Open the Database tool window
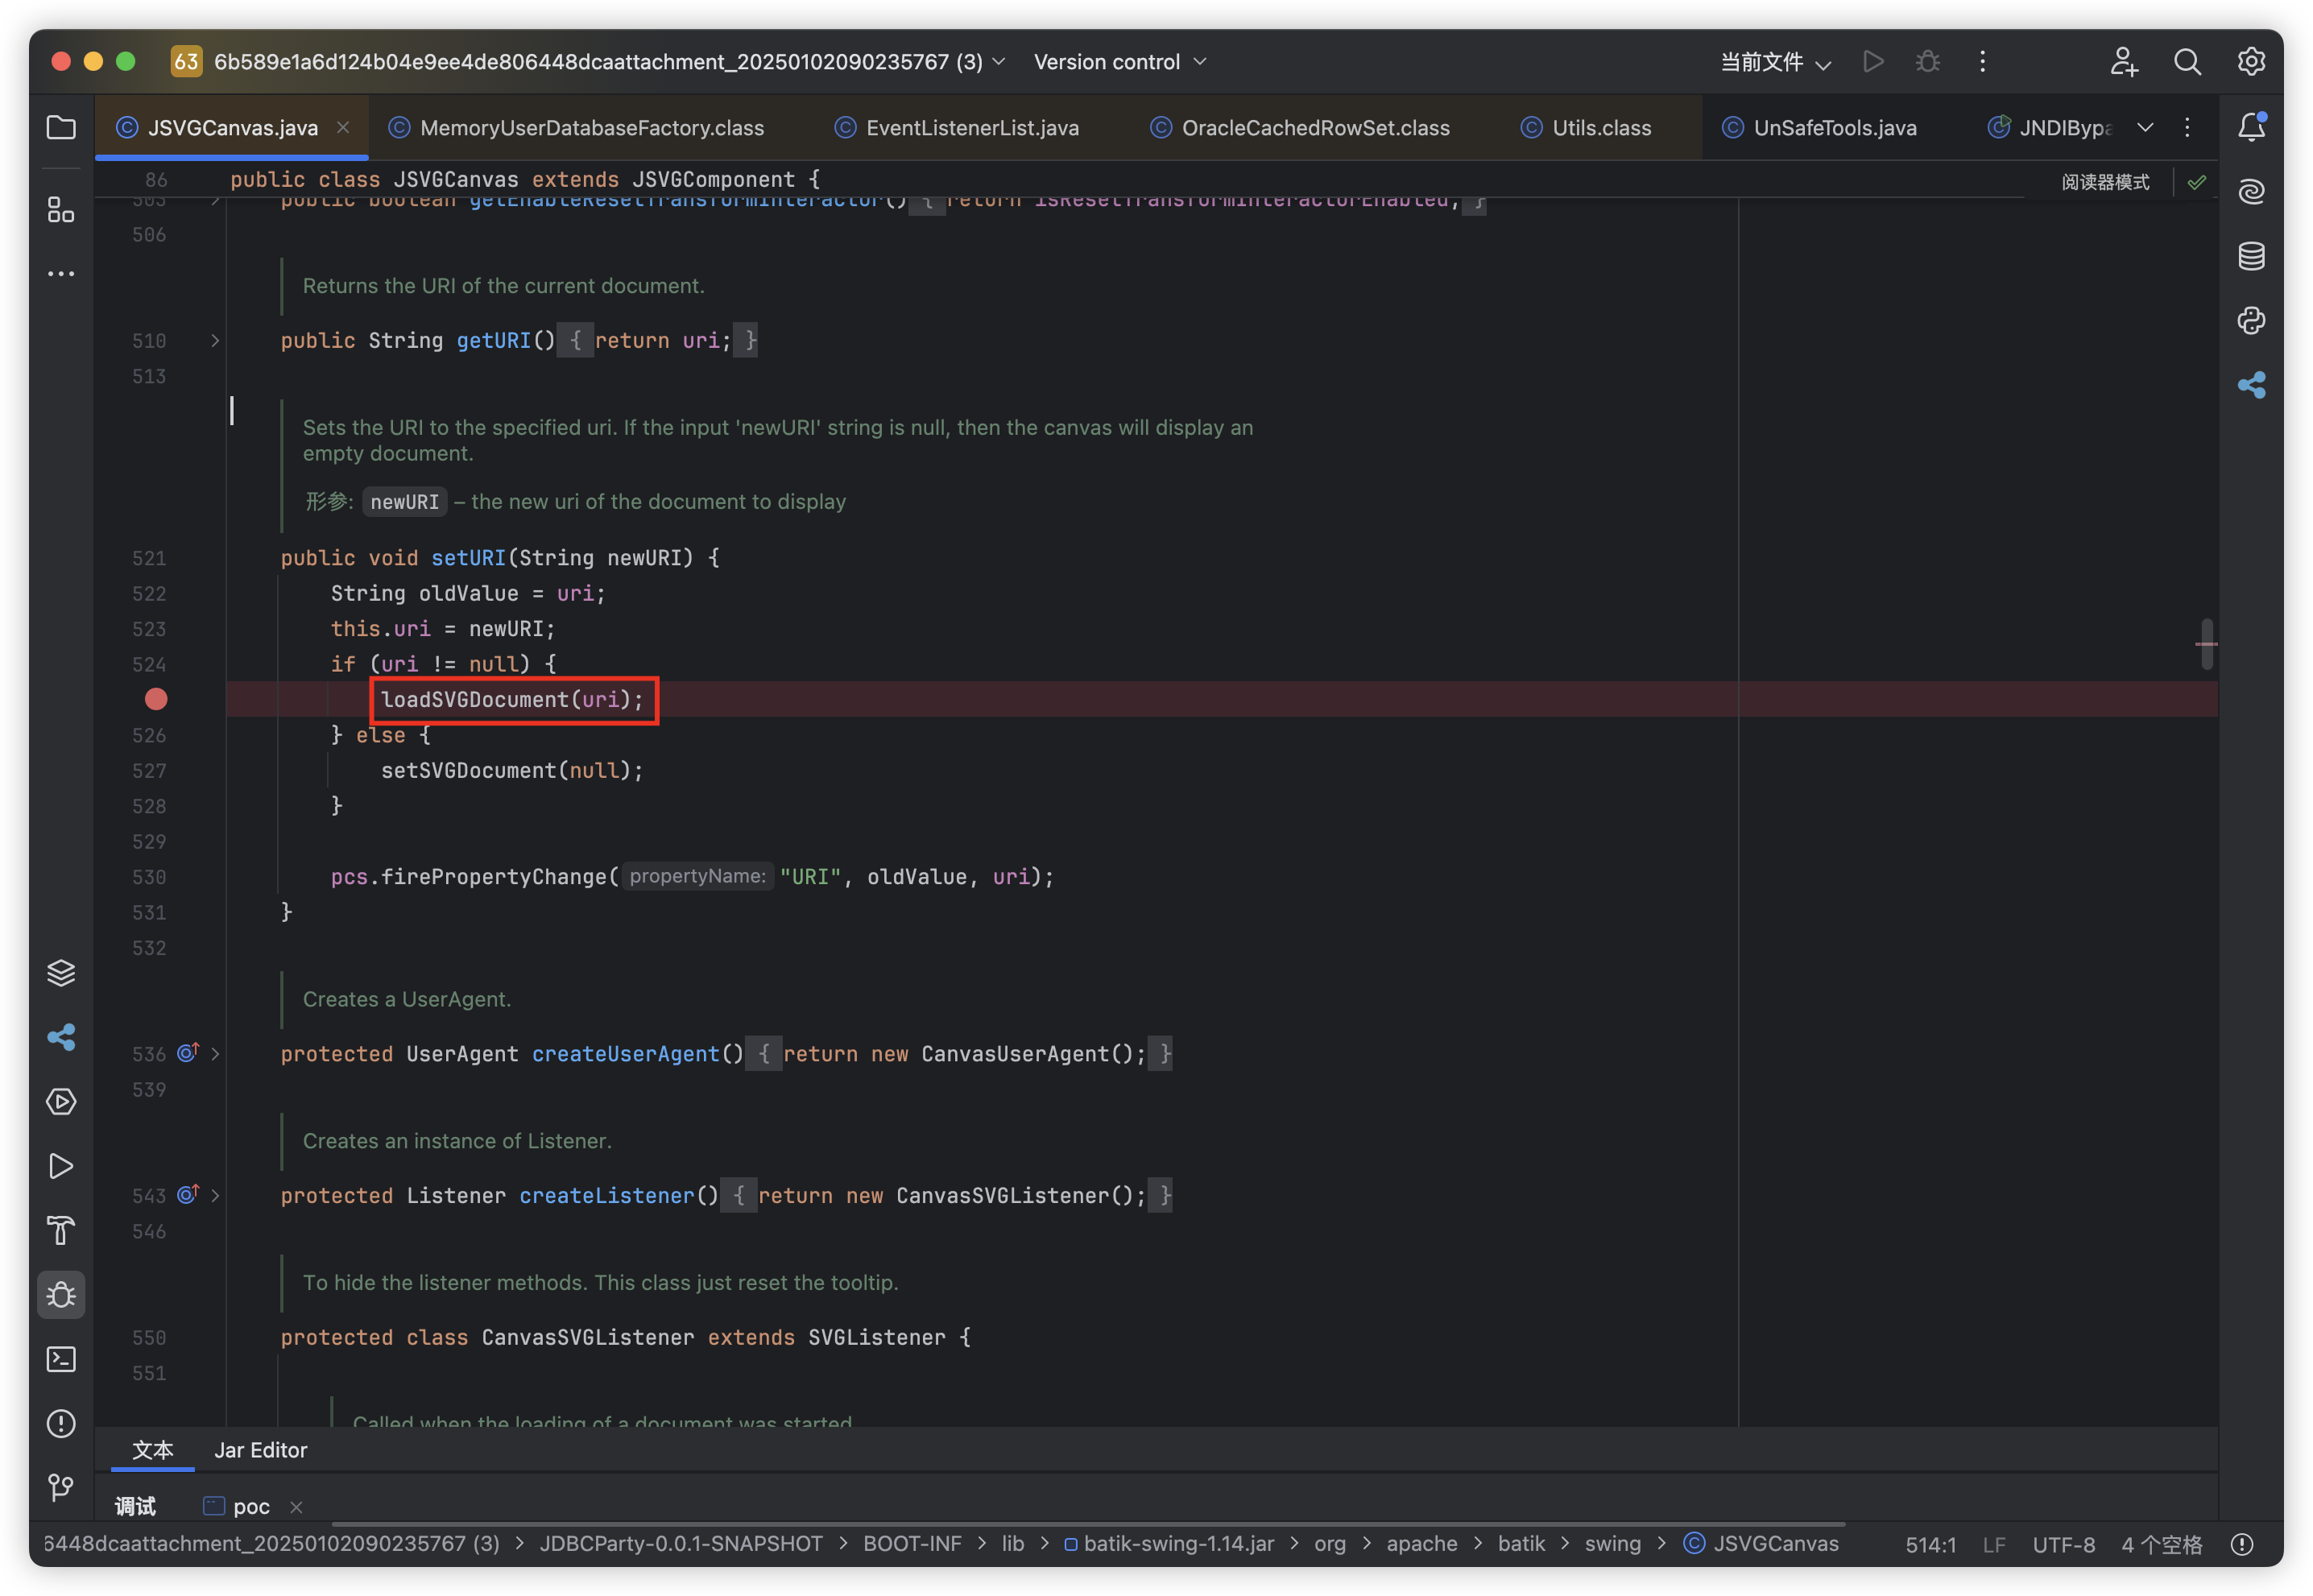 click(2251, 256)
